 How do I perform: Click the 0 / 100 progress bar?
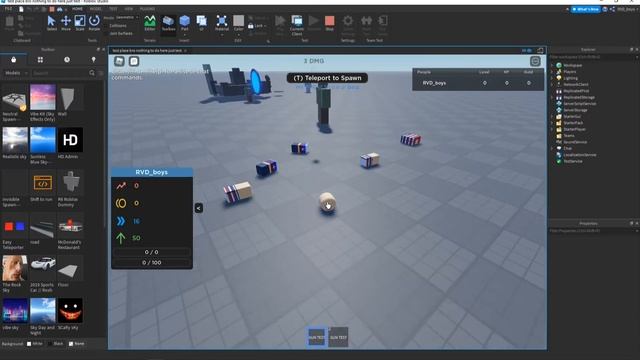tap(151, 262)
